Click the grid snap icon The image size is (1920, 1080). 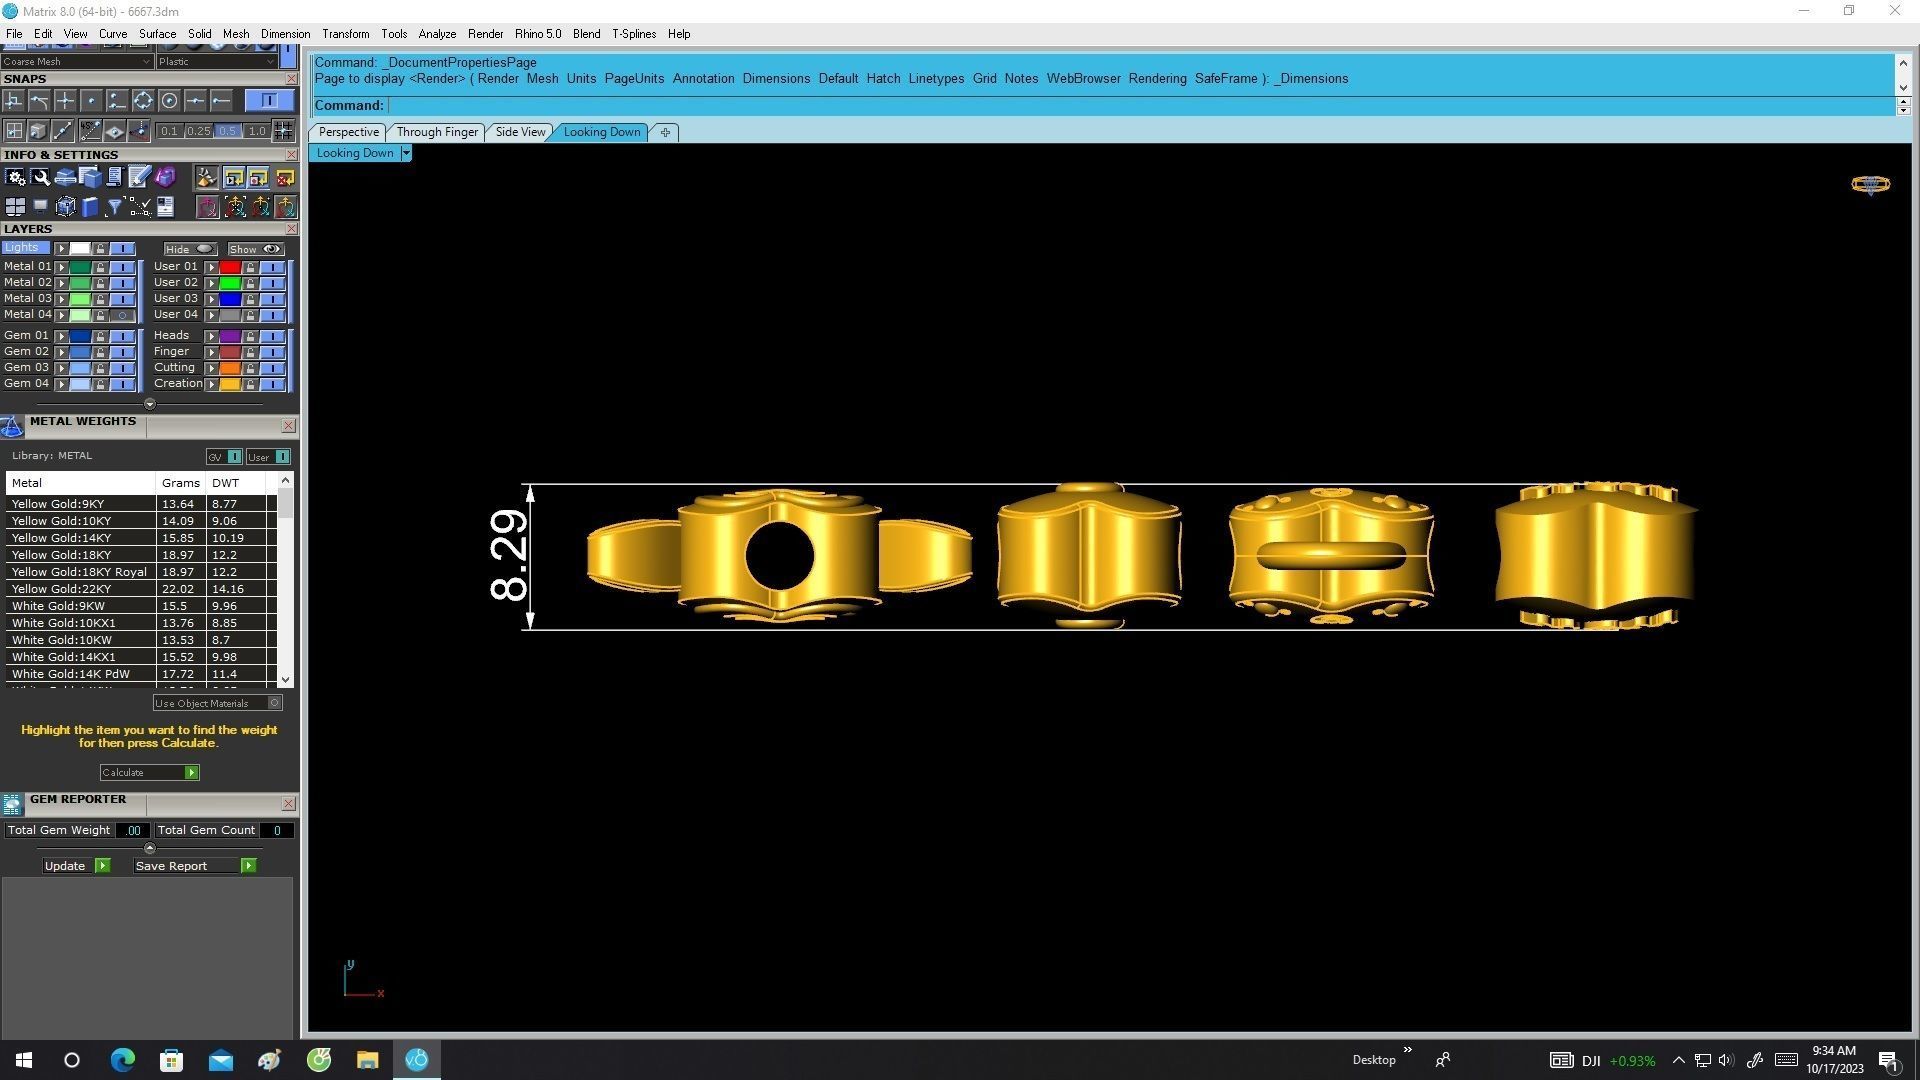(283, 131)
